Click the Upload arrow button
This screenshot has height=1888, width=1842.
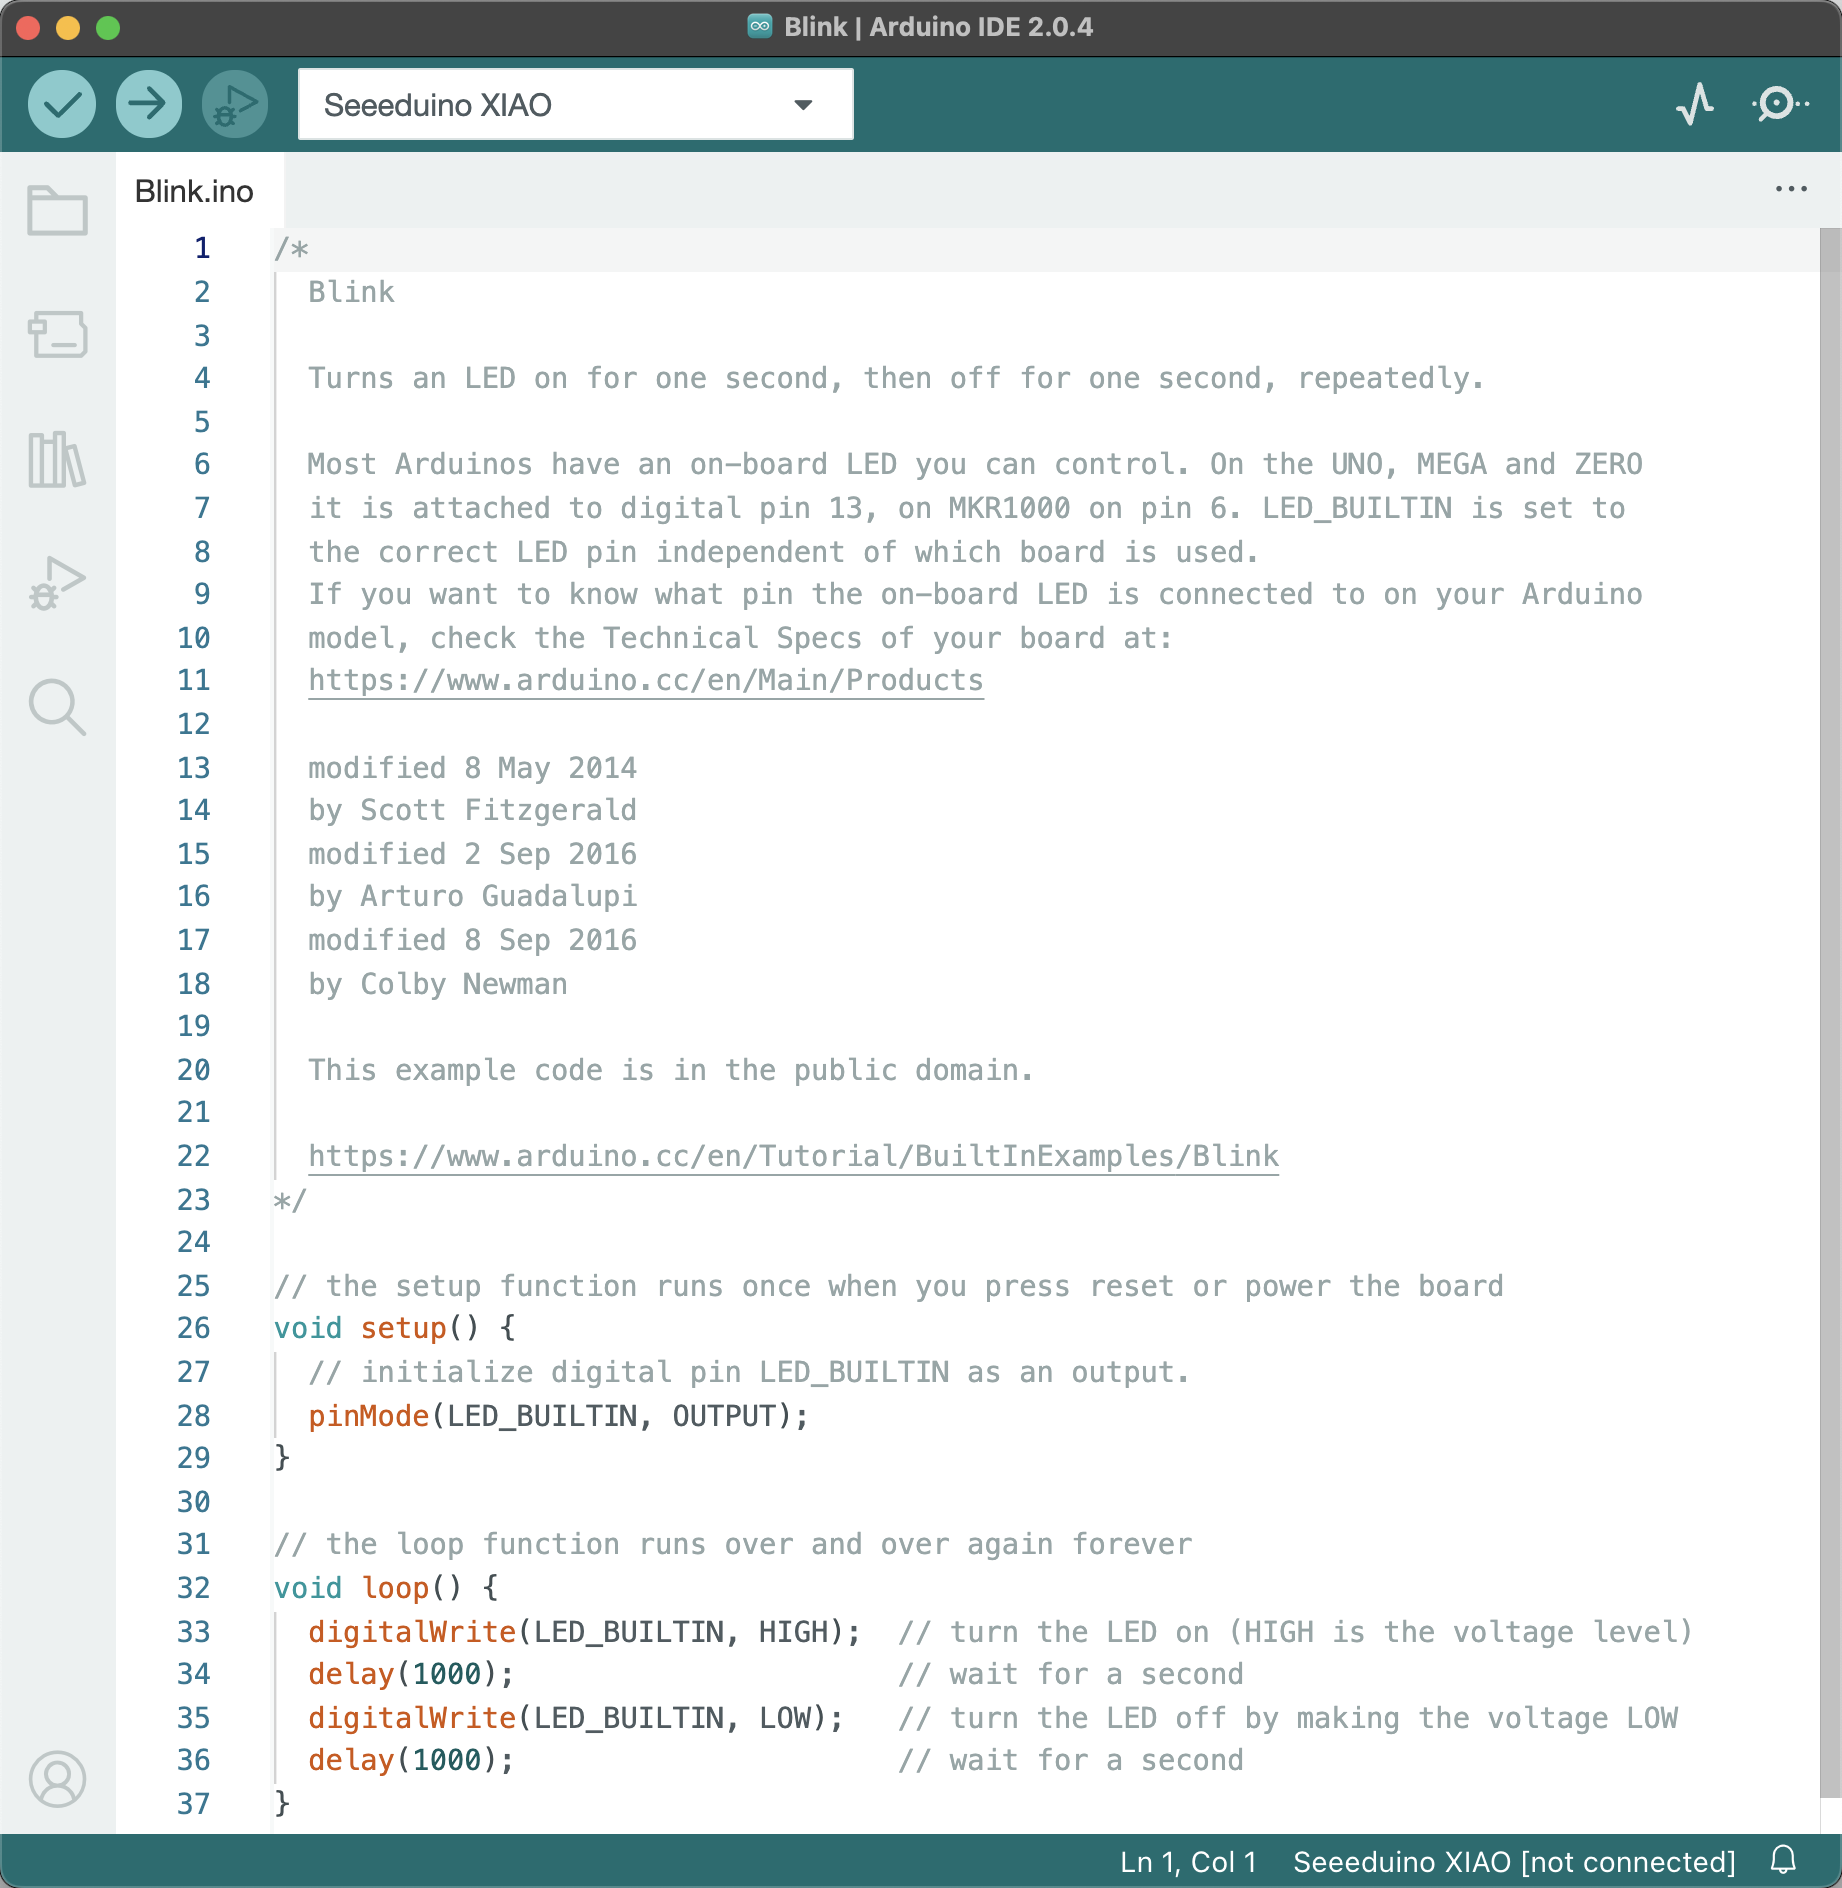pos(148,104)
